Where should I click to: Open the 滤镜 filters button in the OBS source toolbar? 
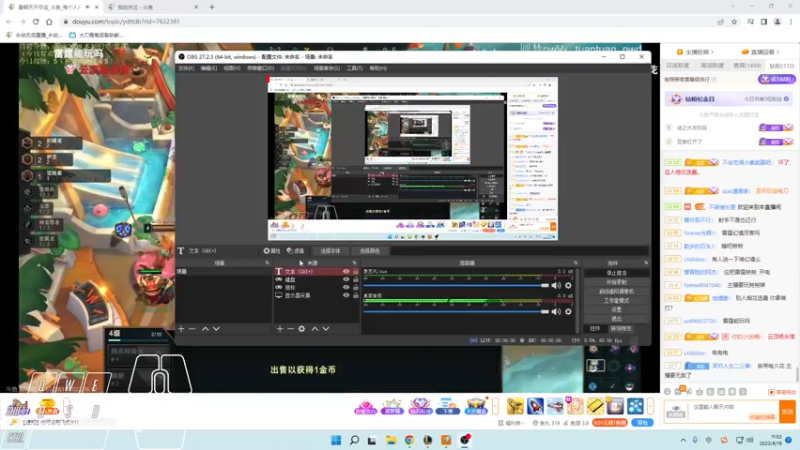click(295, 251)
